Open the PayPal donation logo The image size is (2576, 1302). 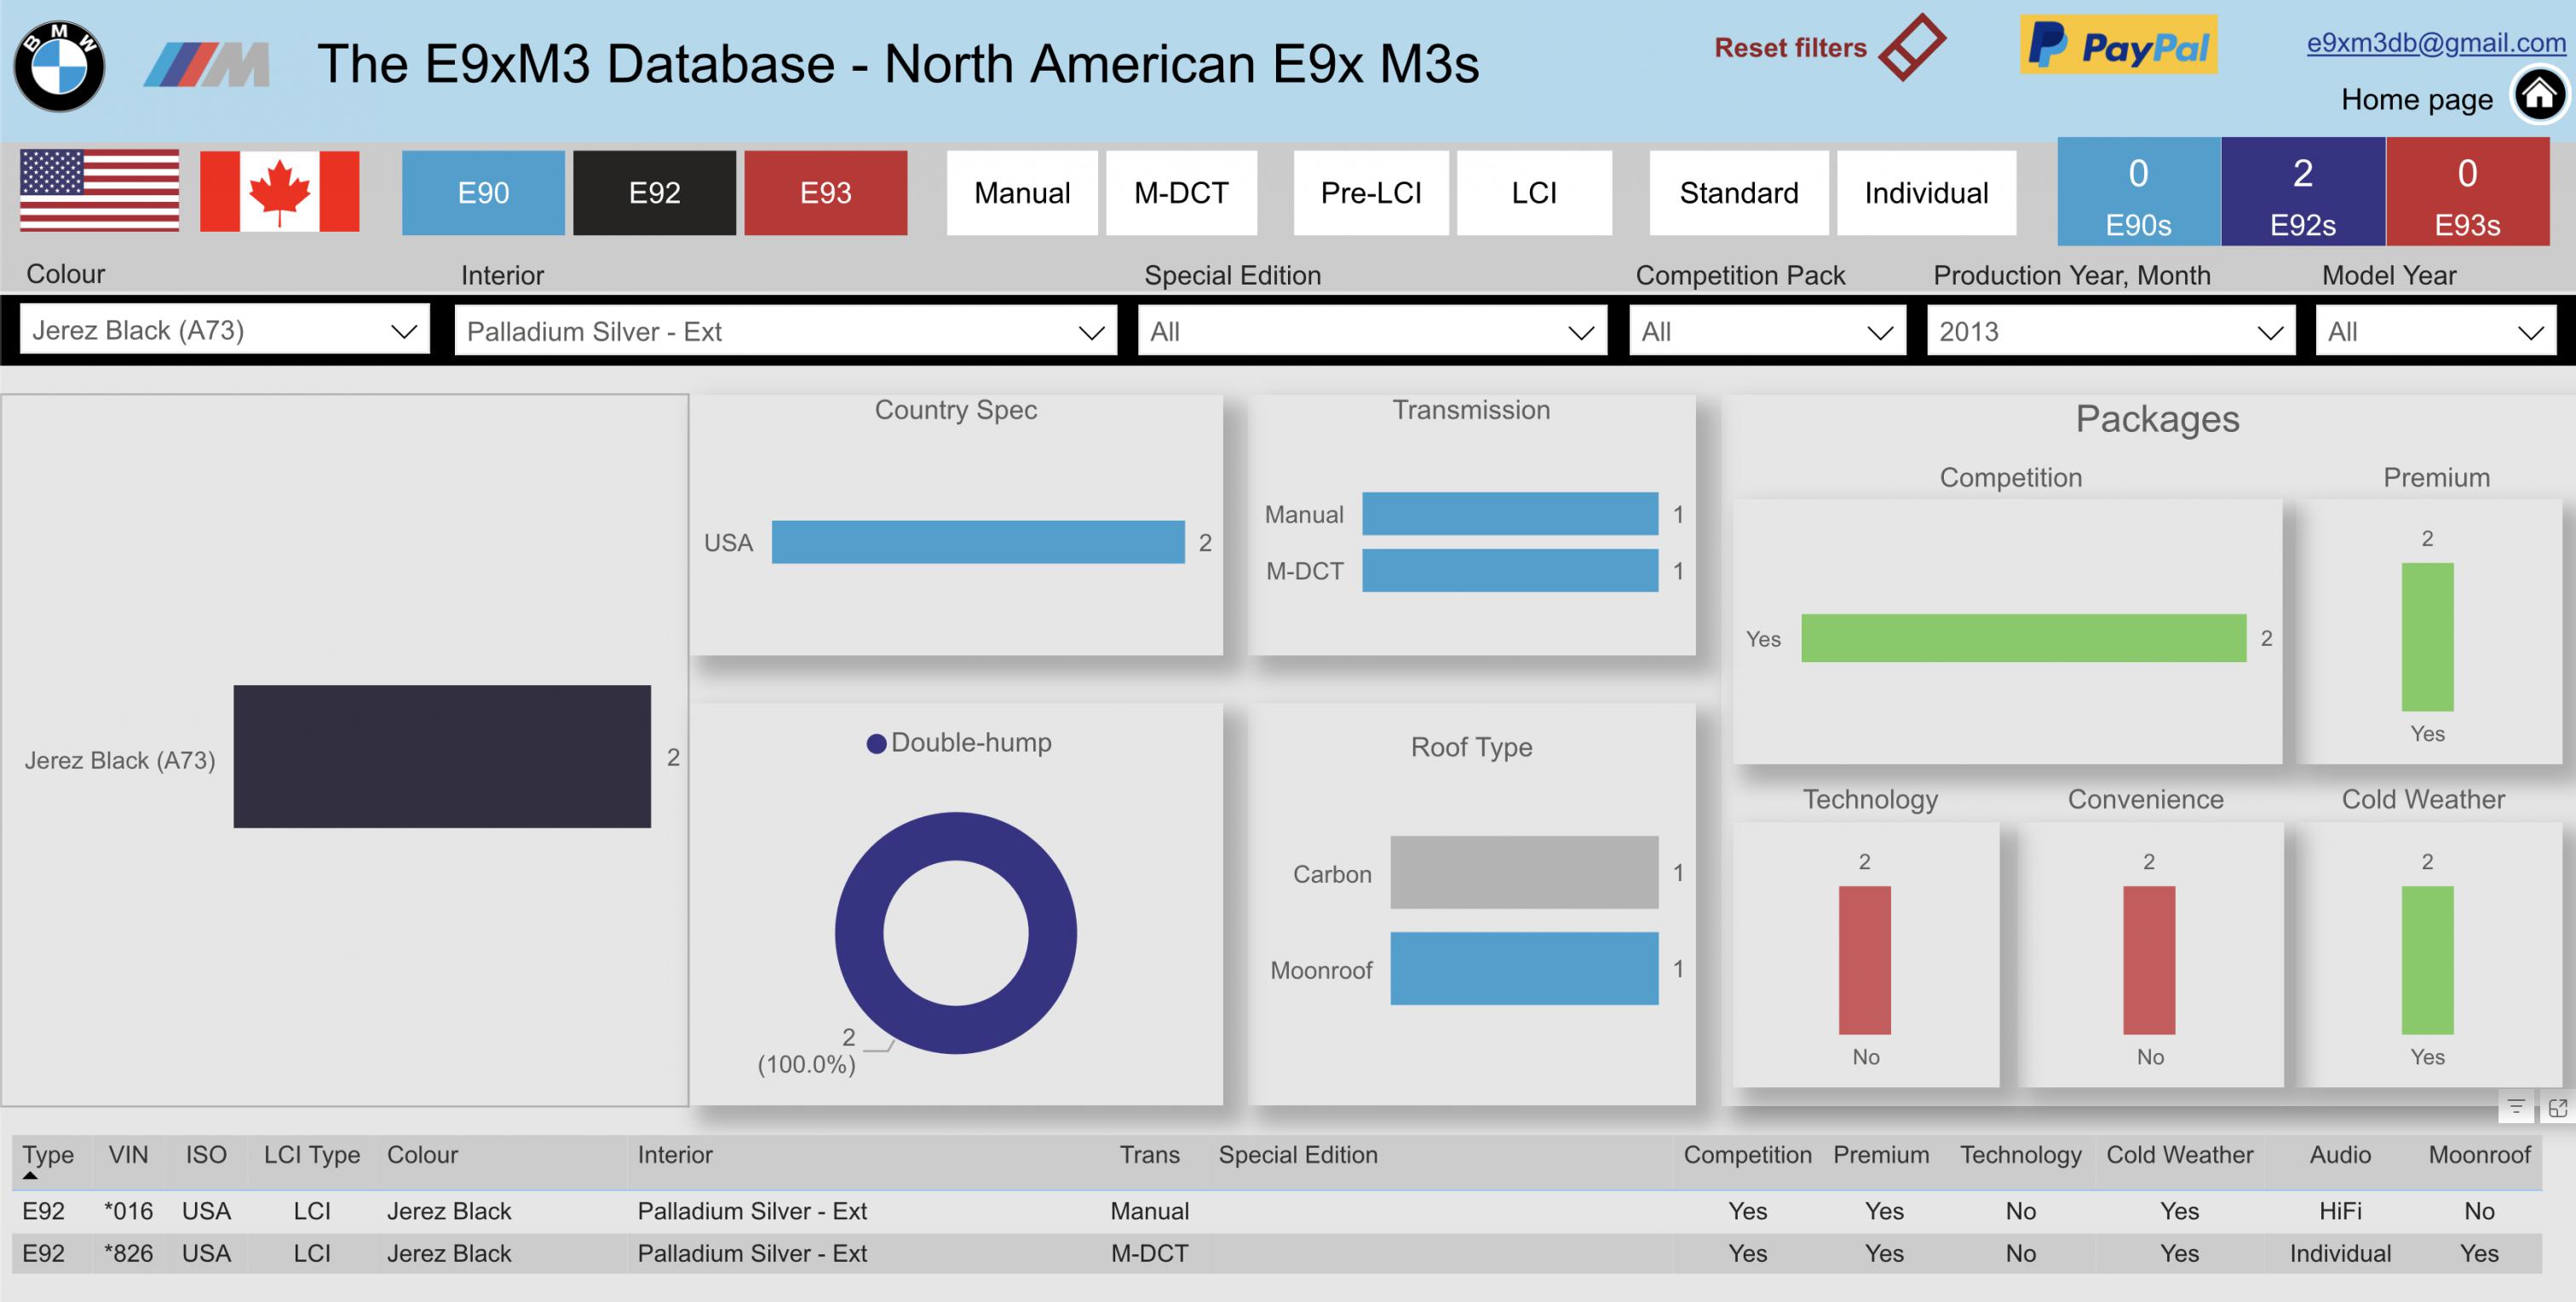[2118, 45]
